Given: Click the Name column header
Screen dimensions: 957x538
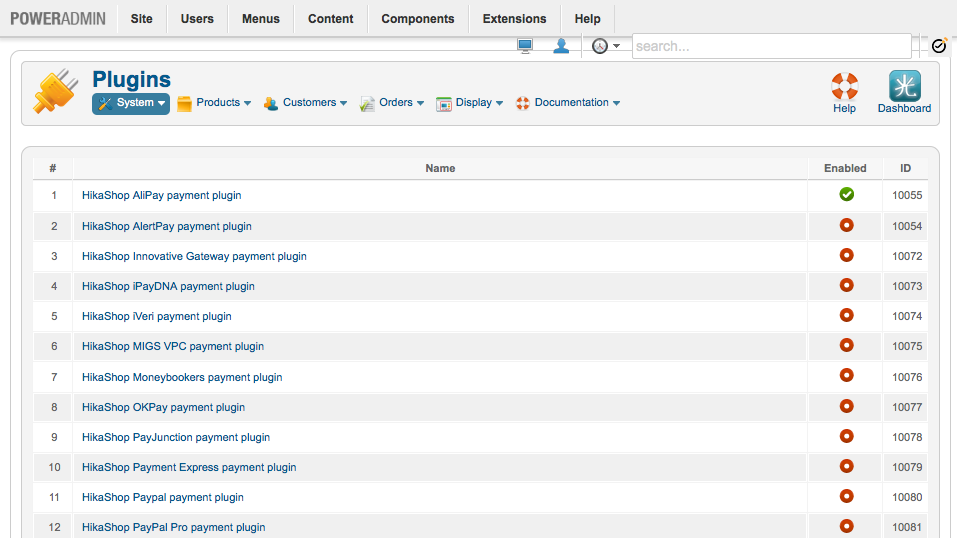Looking at the screenshot, I should [440, 168].
